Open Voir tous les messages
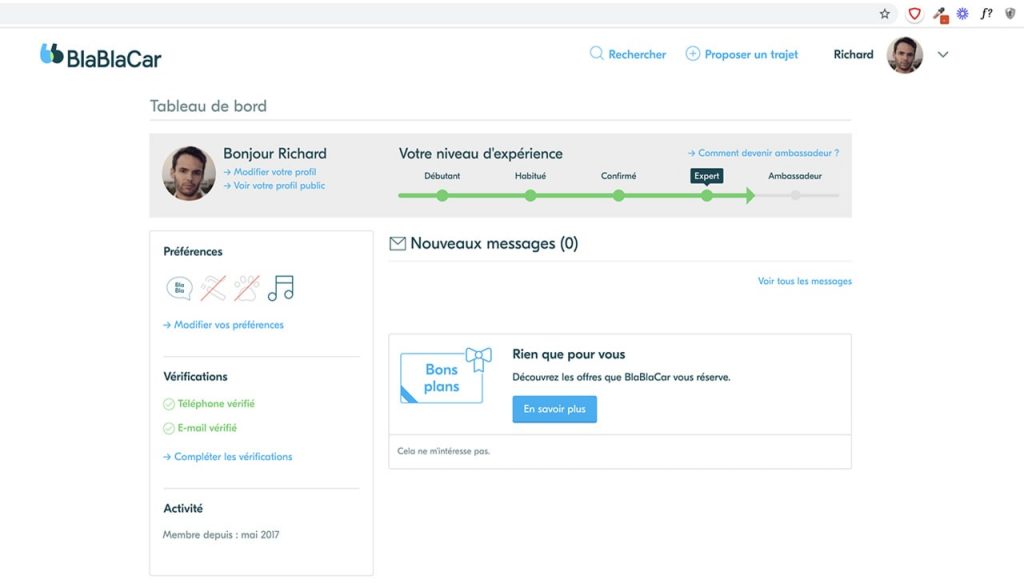The image size is (1024, 584). pos(805,281)
